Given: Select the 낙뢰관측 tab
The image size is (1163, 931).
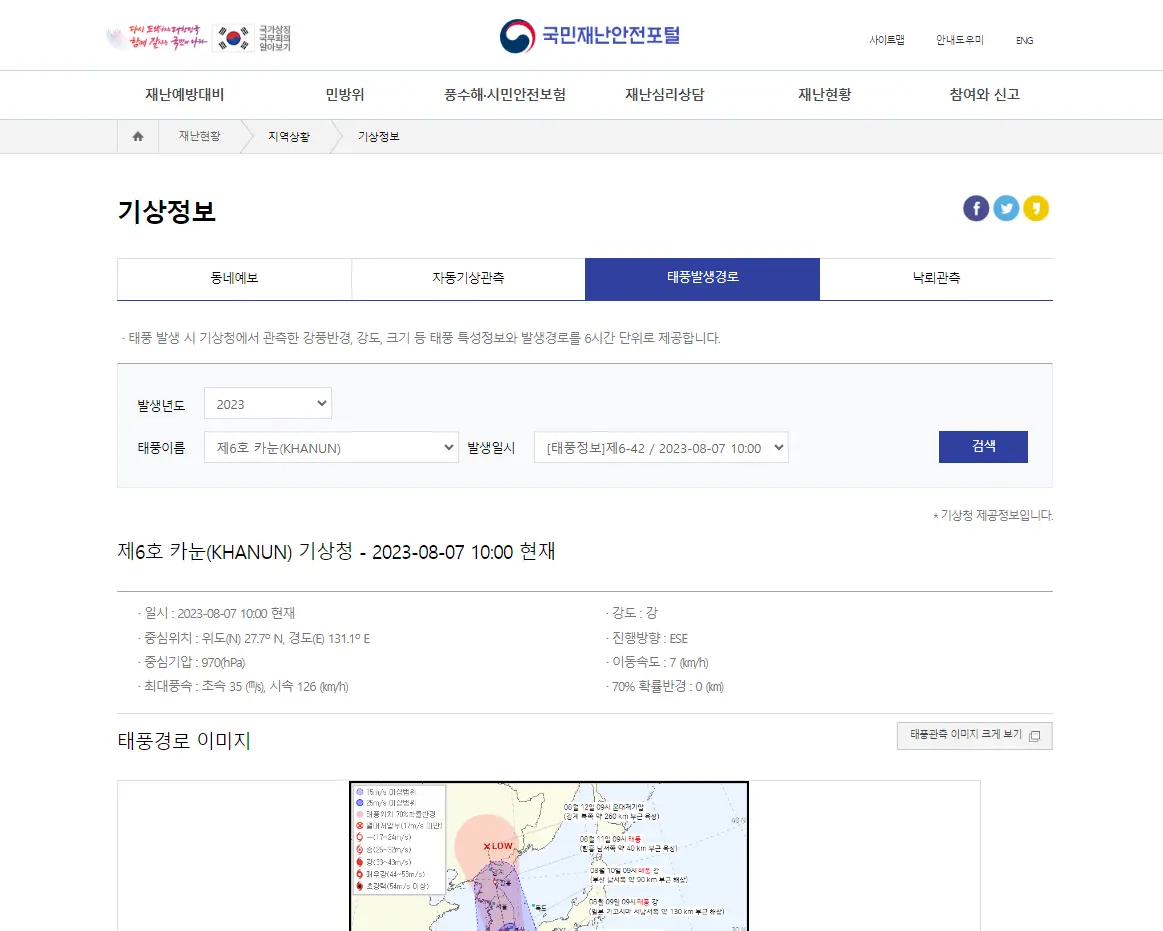Looking at the screenshot, I should click(x=936, y=279).
